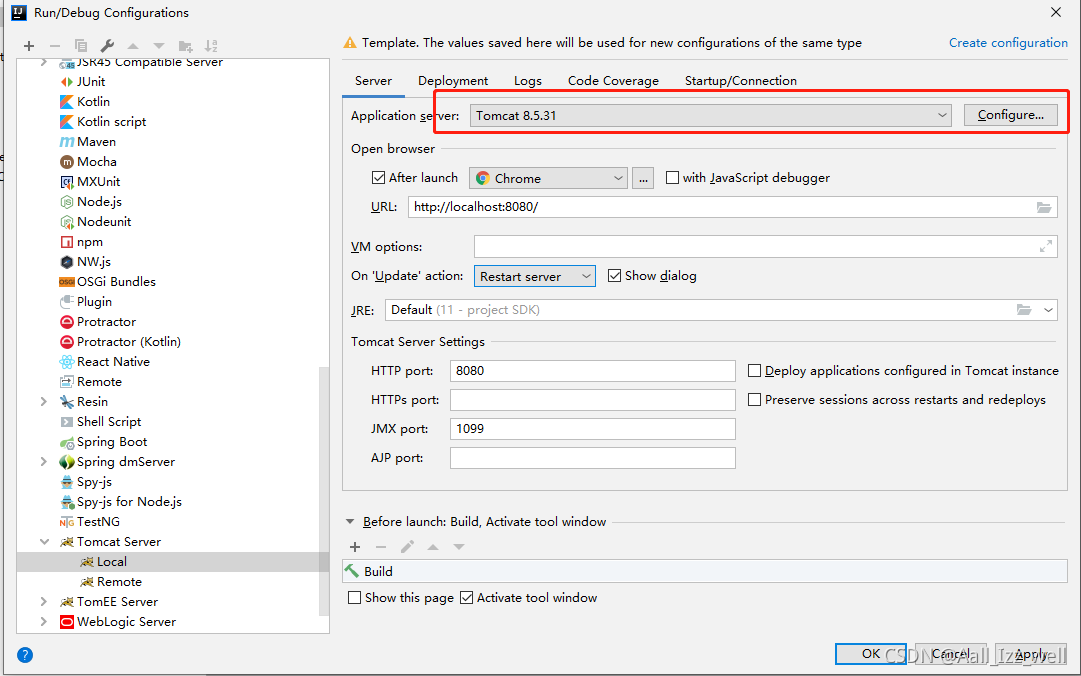Viewport: 1081px width, 676px height.
Task: Click inside the HTTP port field
Action: tap(592, 371)
